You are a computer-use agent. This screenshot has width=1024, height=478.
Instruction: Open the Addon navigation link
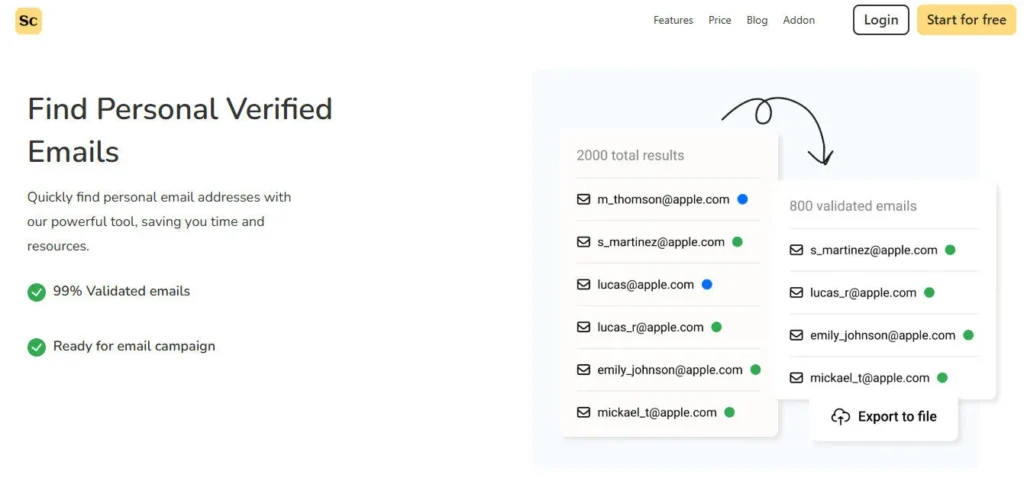(x=799, y=20)
